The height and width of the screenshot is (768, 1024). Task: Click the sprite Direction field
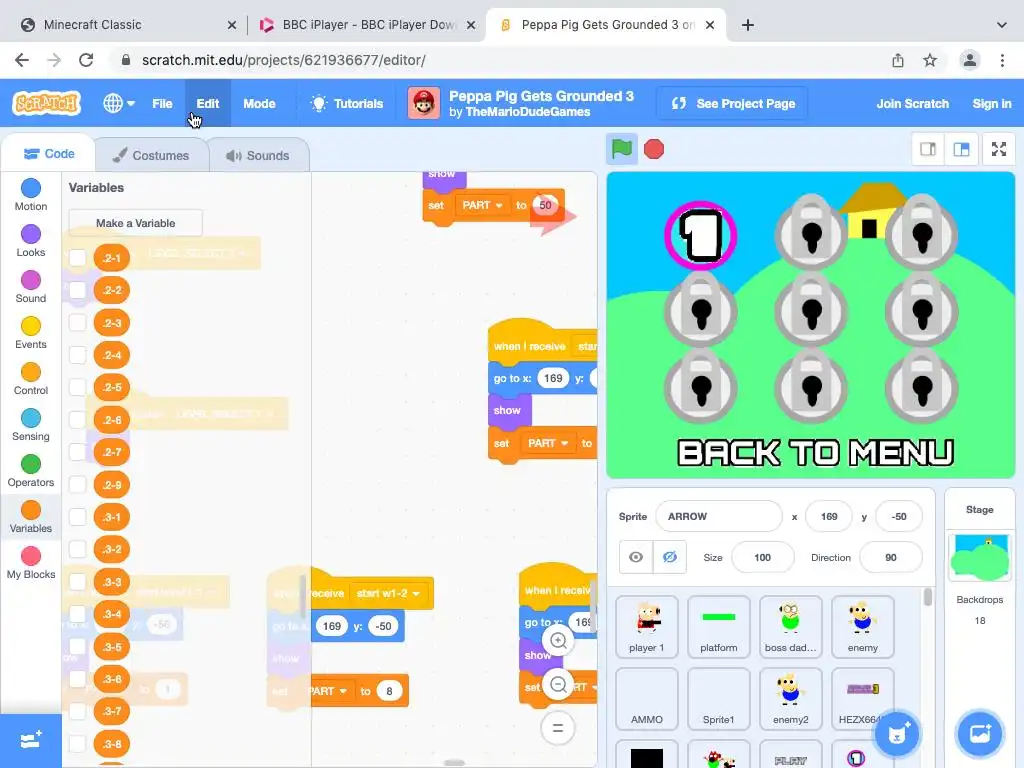tap(891, 557)
